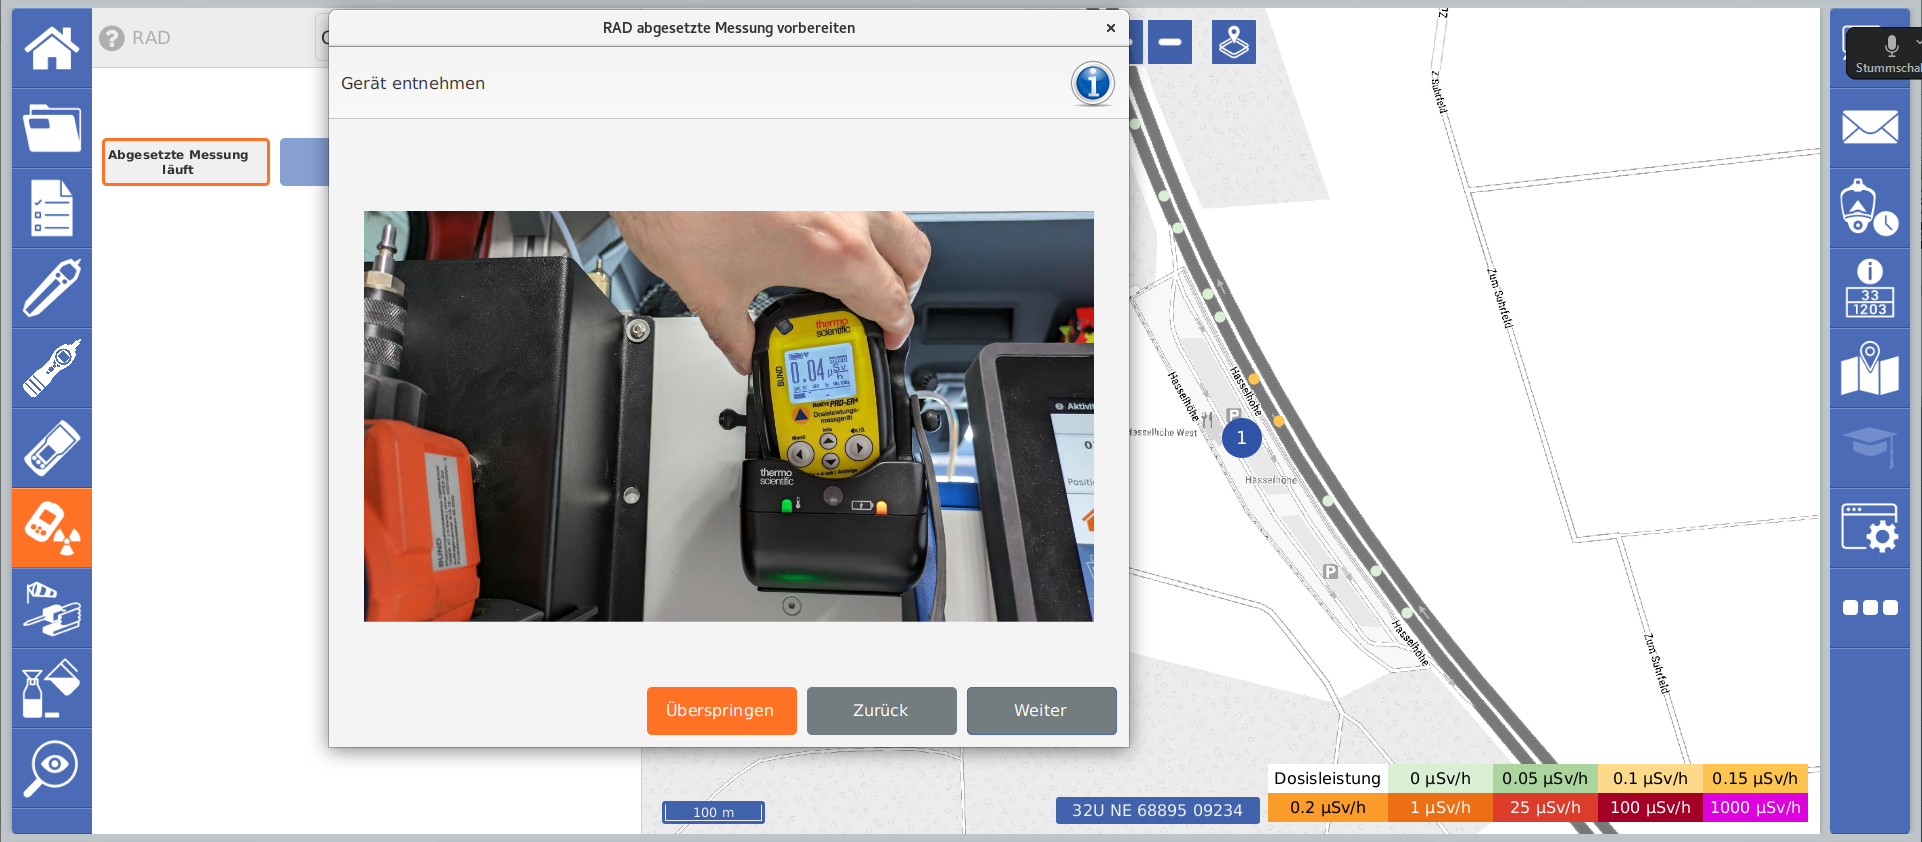Screen dimensions: 1922x842
Task: Open the sample bottle icon
Action: [x=52, y=688]
